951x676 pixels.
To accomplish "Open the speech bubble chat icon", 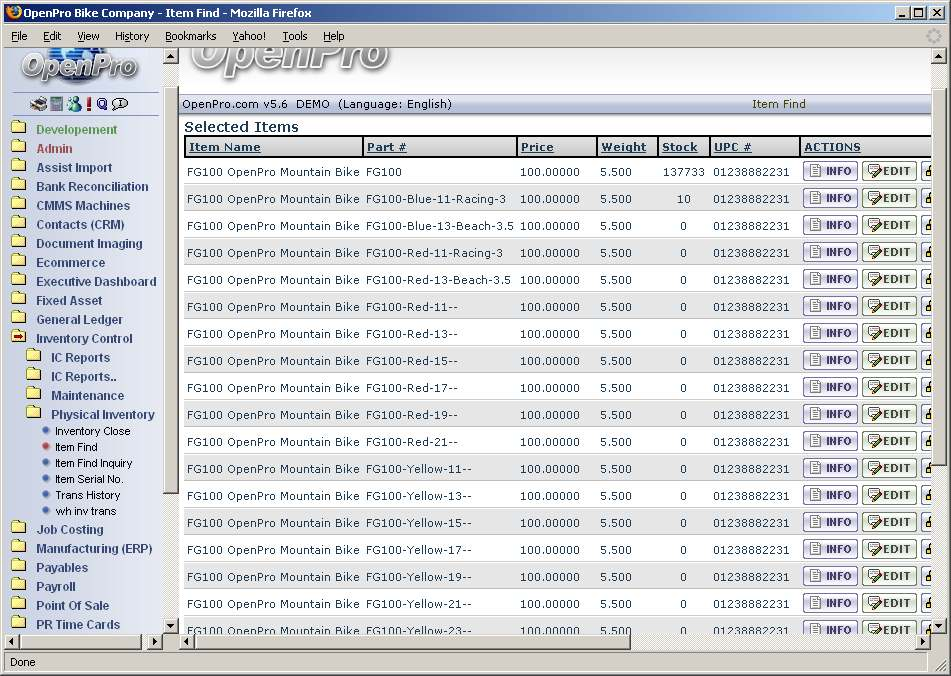I will pyautogui.click(x=120, y=104).
